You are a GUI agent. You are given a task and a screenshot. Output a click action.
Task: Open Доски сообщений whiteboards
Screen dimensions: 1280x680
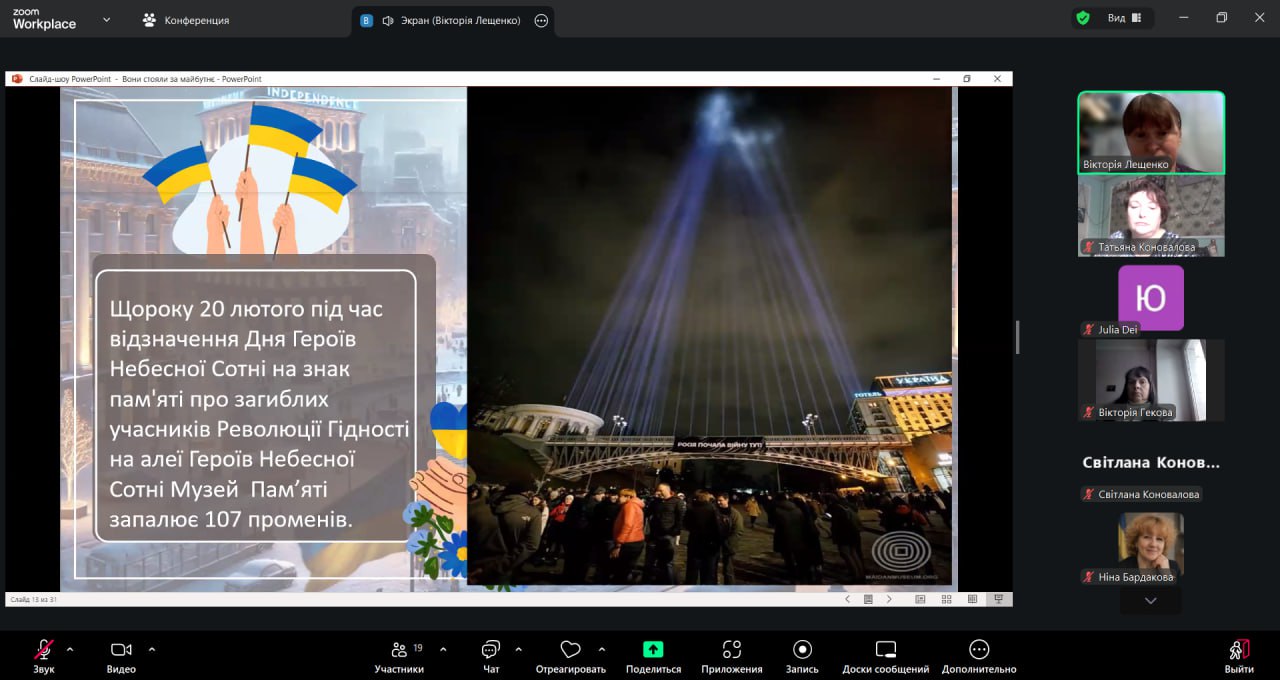(x=885, y=650)
